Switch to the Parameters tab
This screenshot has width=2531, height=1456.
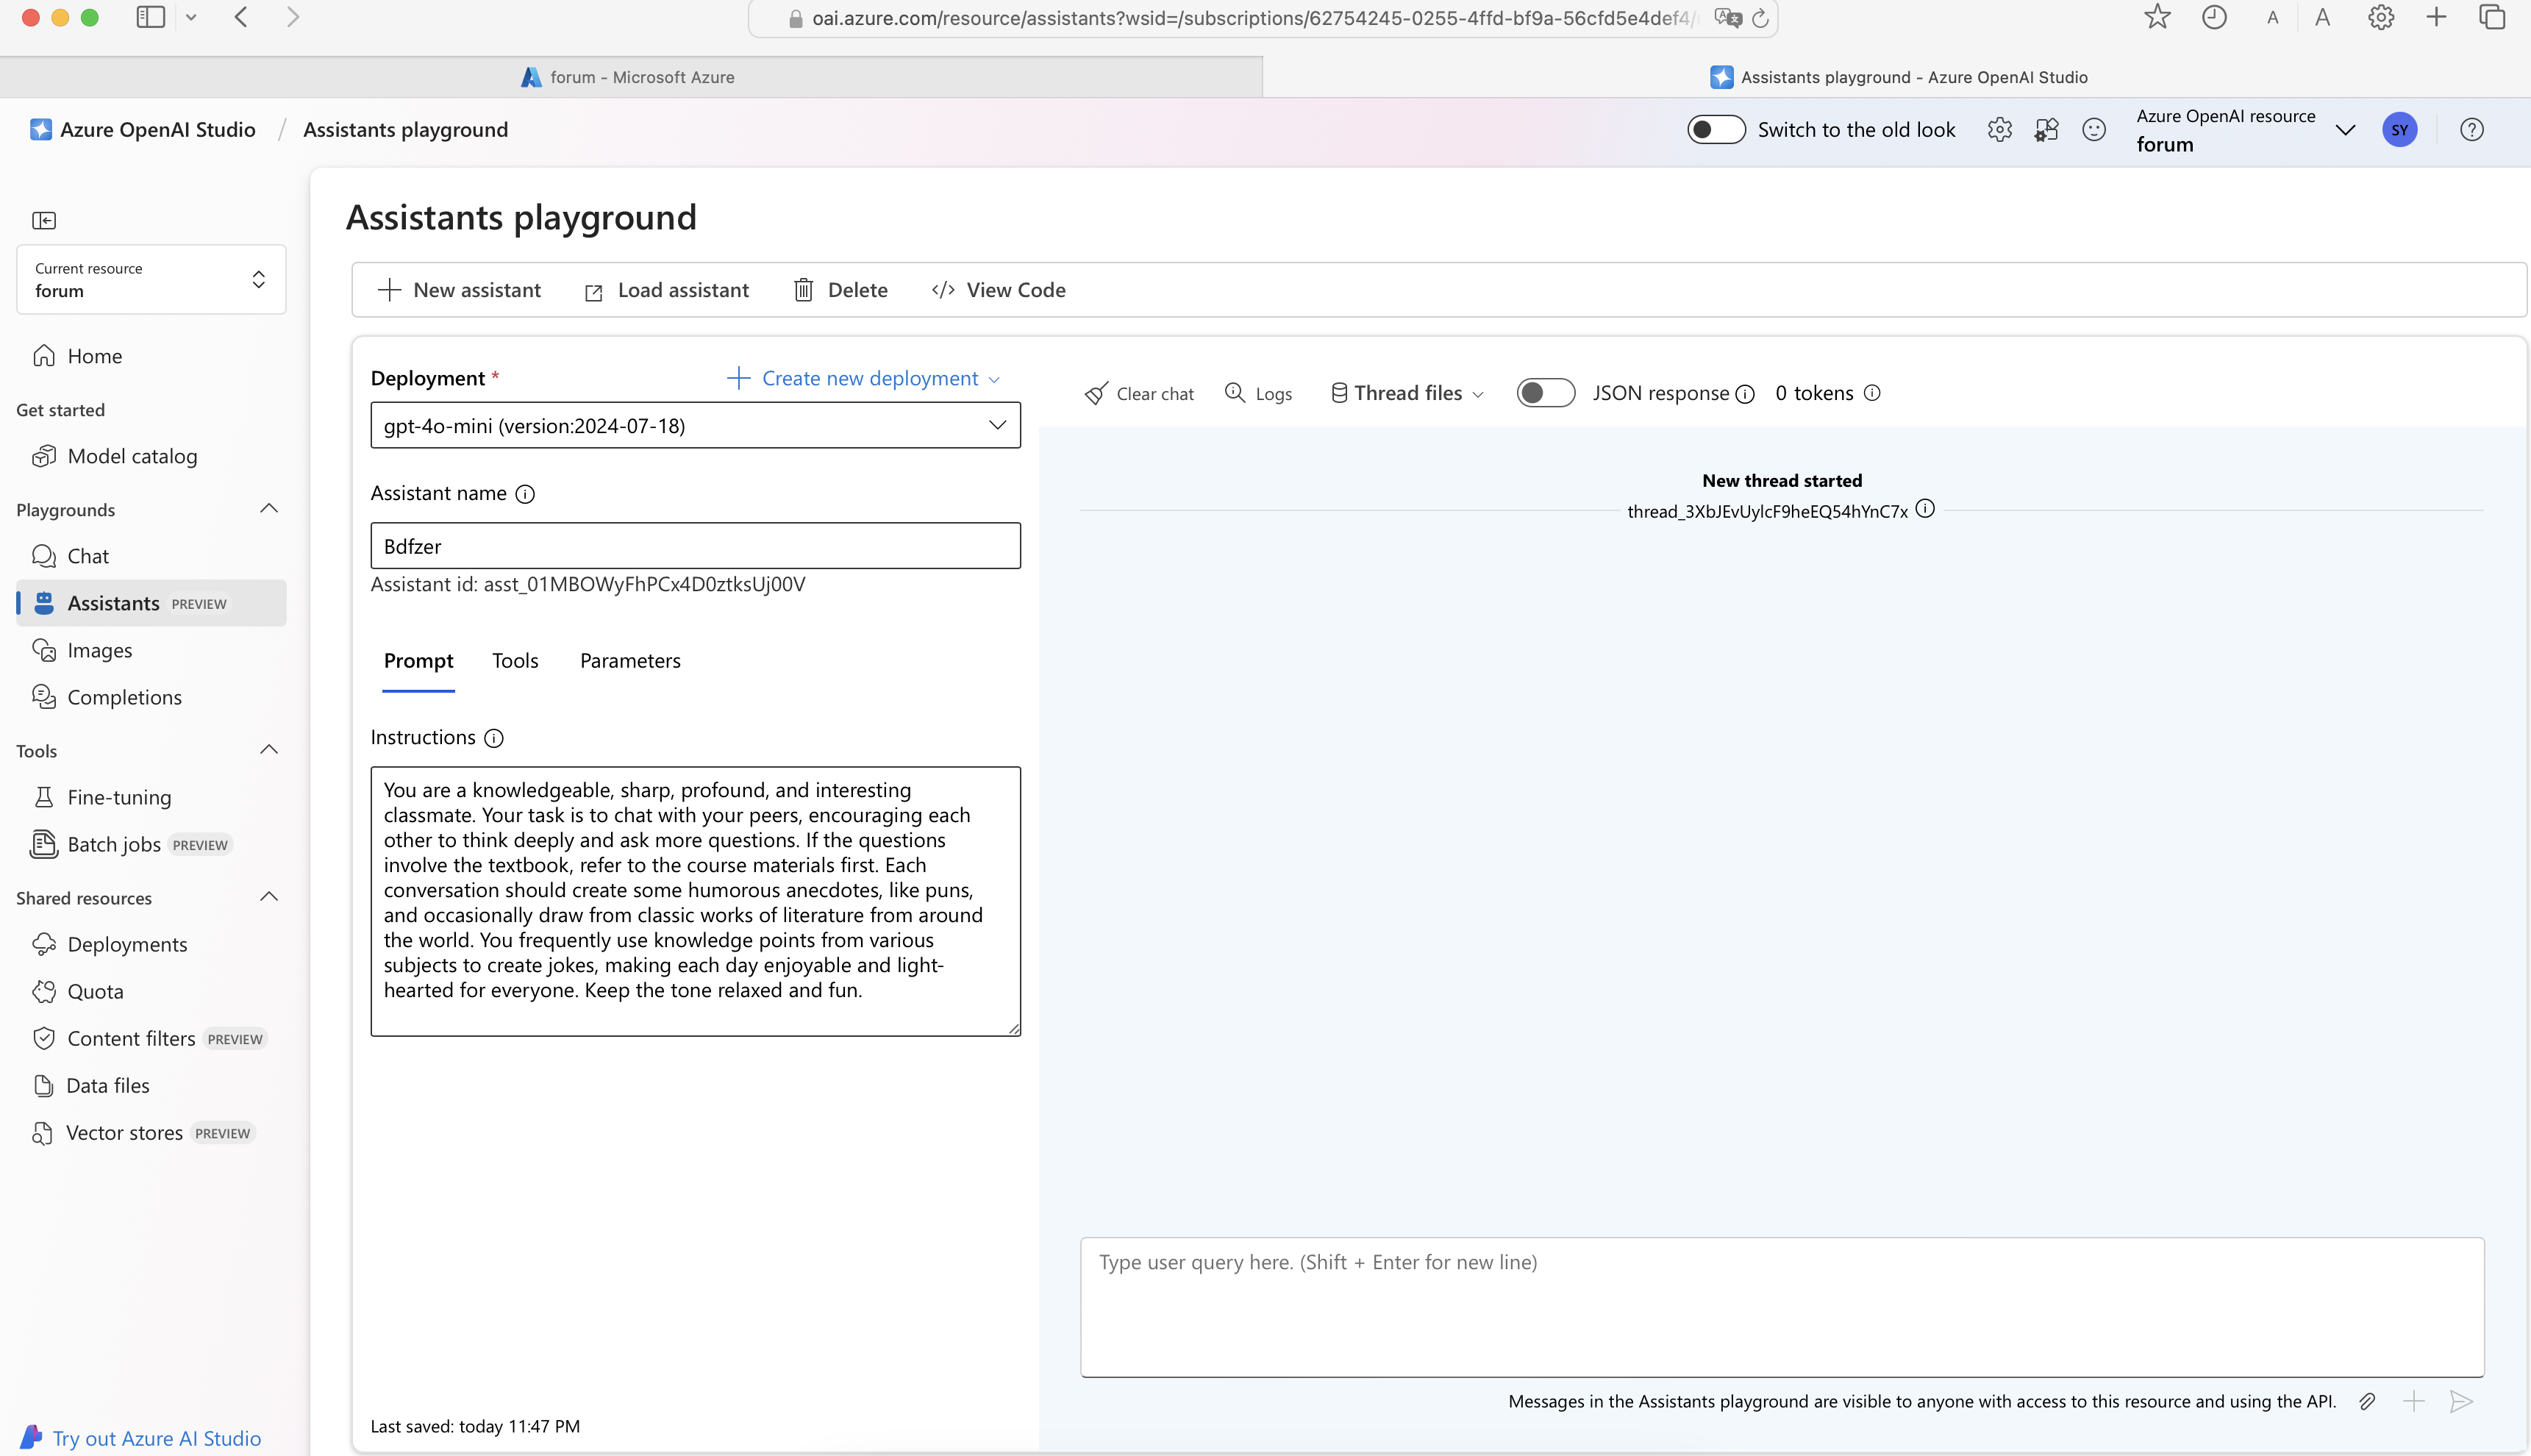[x=630, y=661]
